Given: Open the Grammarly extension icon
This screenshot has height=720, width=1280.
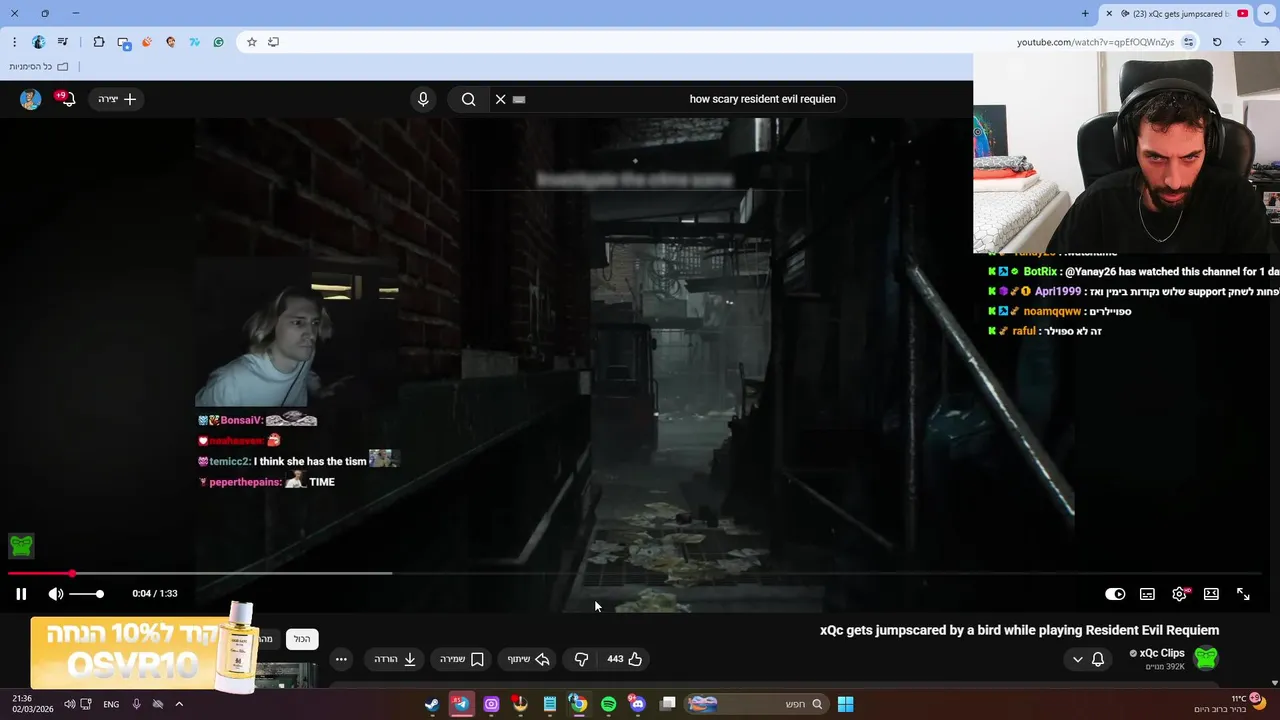Looking at the screenshot, I should [219, 42].
